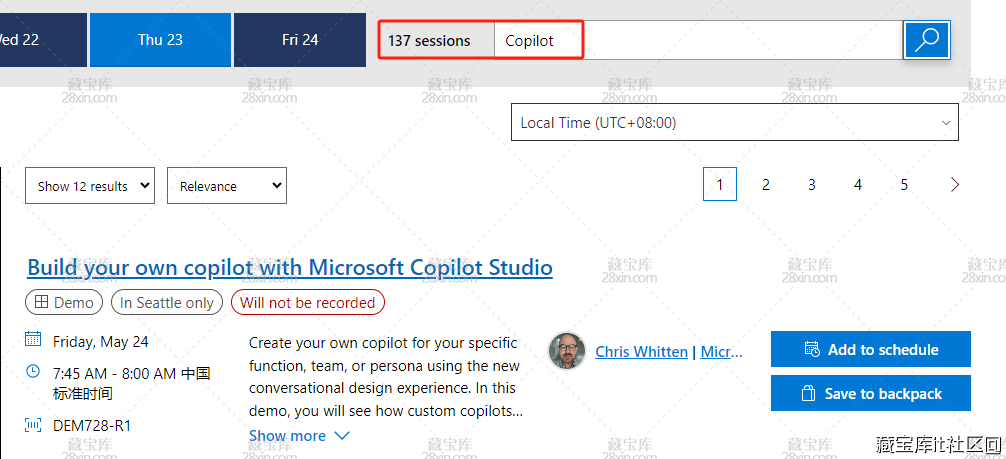Open the Relevance sort dropdown
Screen dimensions: 1006x459
226,186
